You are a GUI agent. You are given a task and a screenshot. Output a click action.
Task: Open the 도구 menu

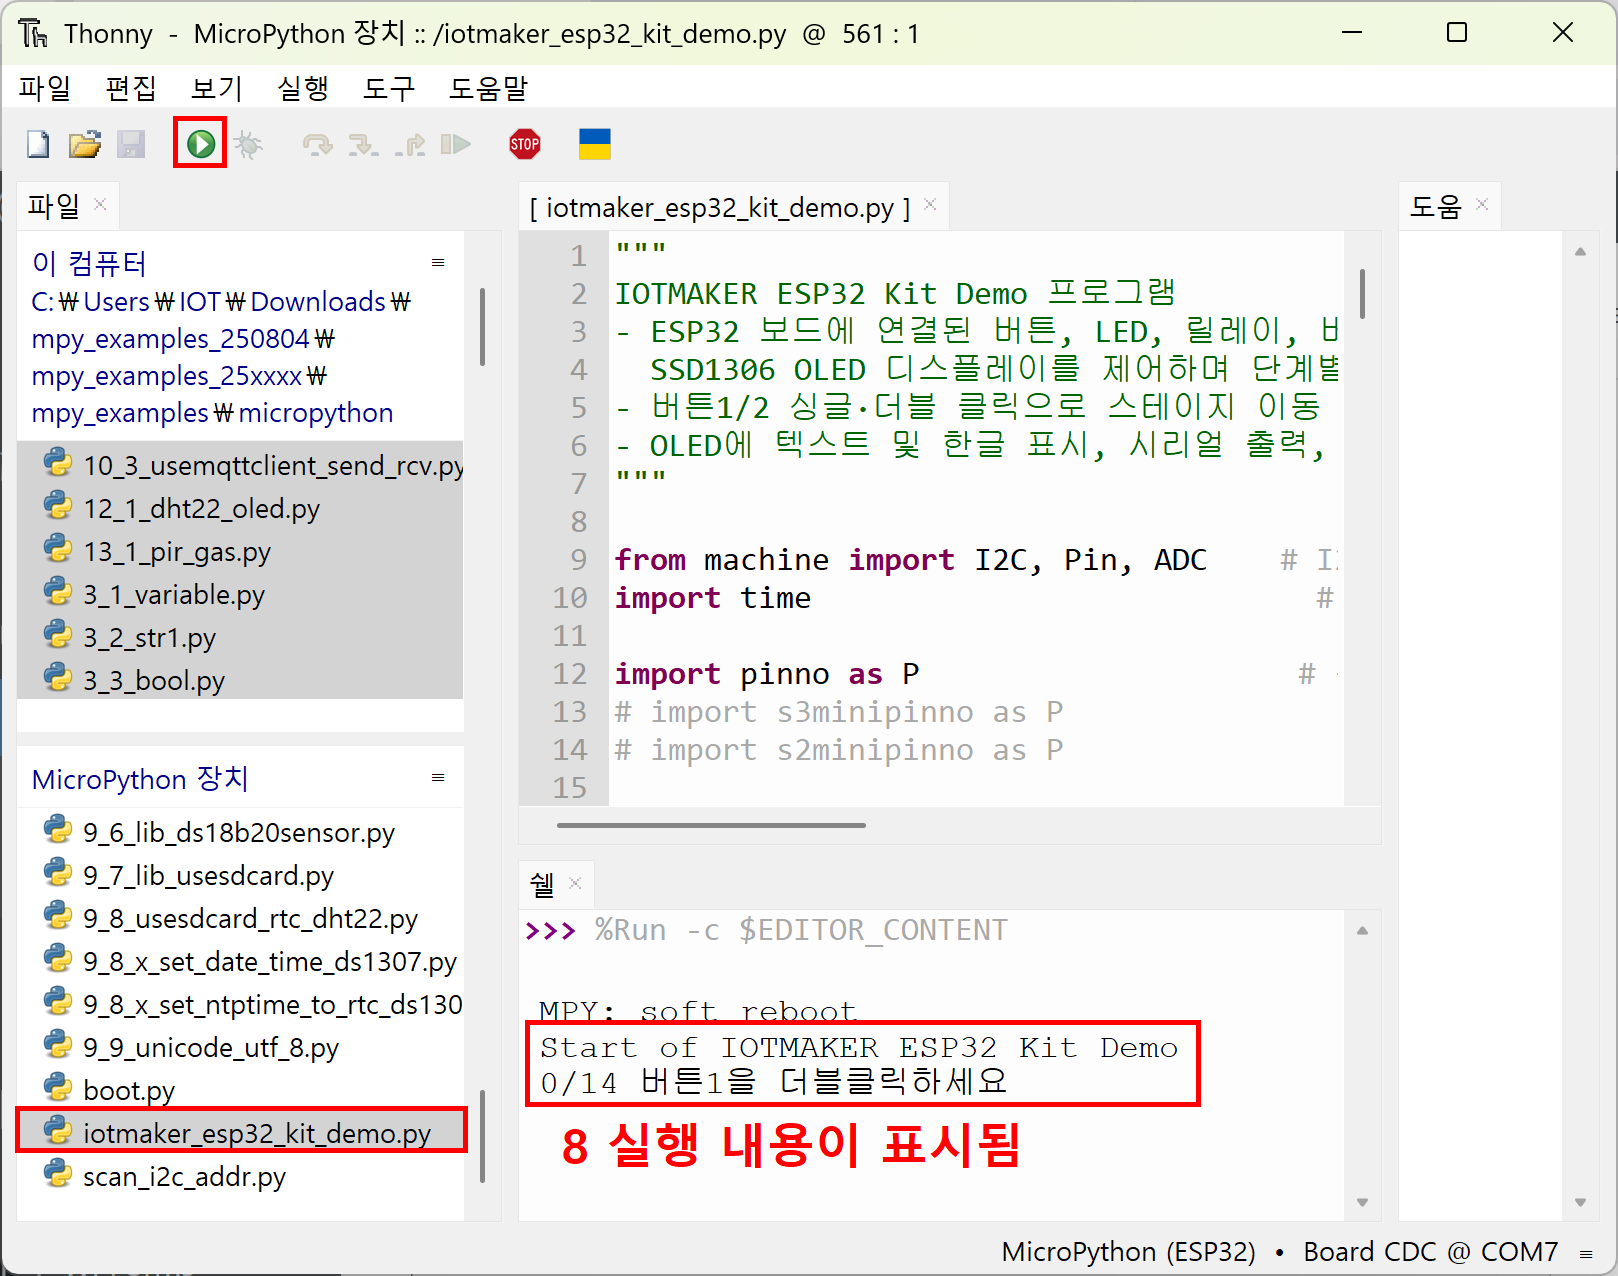[x=389, y=89]
